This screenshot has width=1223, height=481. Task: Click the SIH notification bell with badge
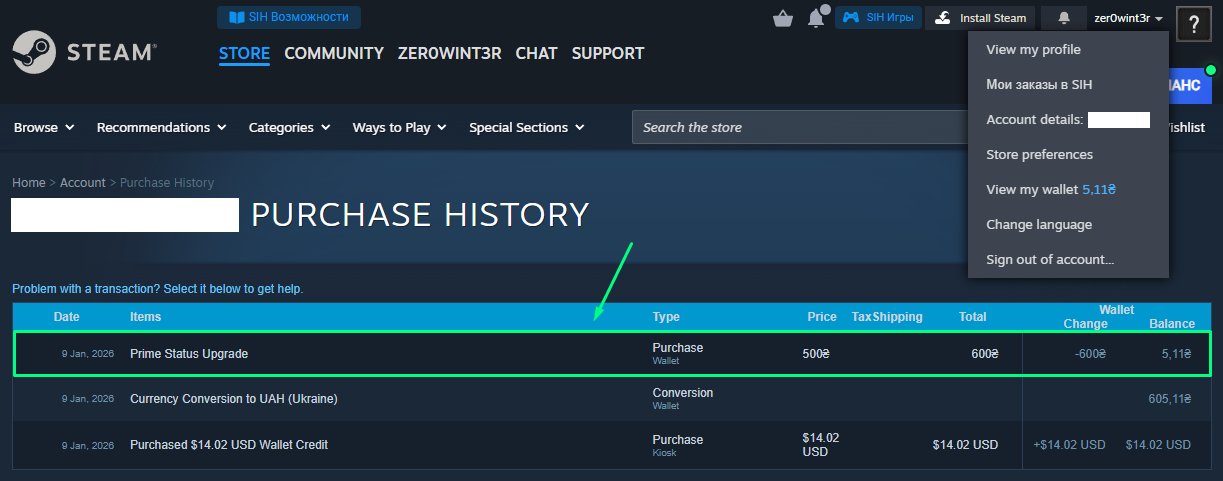pos(817,17)
